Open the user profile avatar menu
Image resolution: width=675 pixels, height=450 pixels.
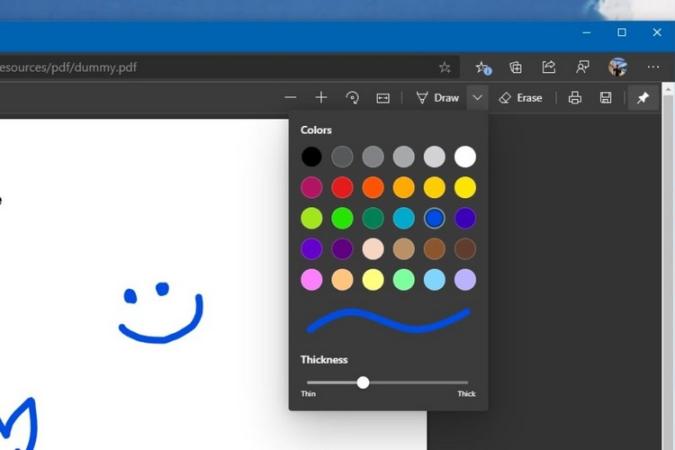[x=618, y=67]
